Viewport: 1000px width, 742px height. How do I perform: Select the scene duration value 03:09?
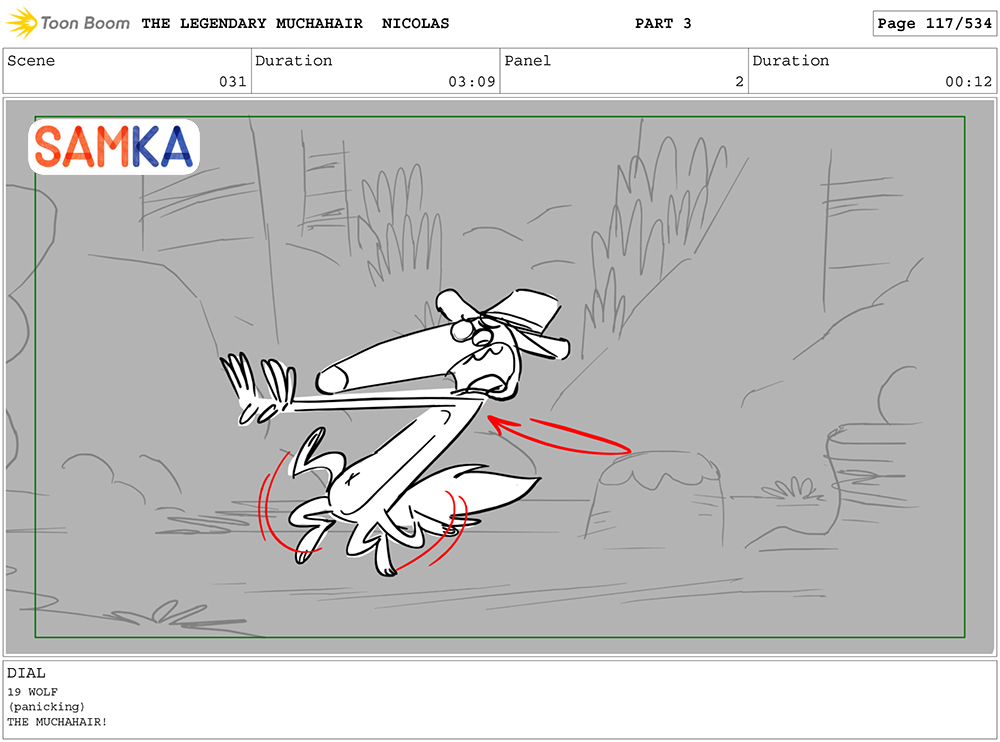pyautogui.click(x=472, y=82)
